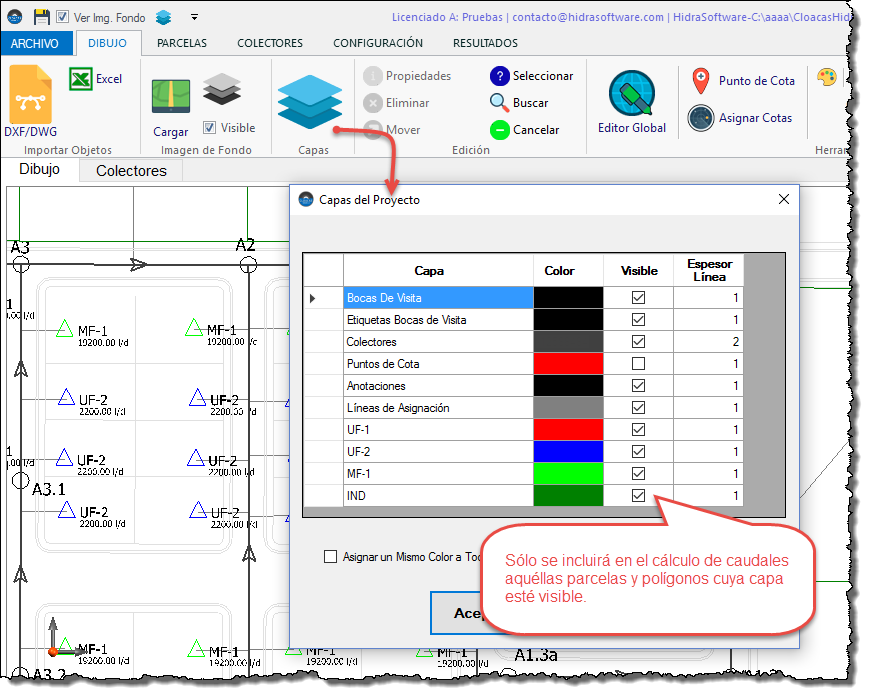Open the DXF/DWG import tool
This screenshot has height=695, width=869.
pyautogui.click(x=30, y=101)
